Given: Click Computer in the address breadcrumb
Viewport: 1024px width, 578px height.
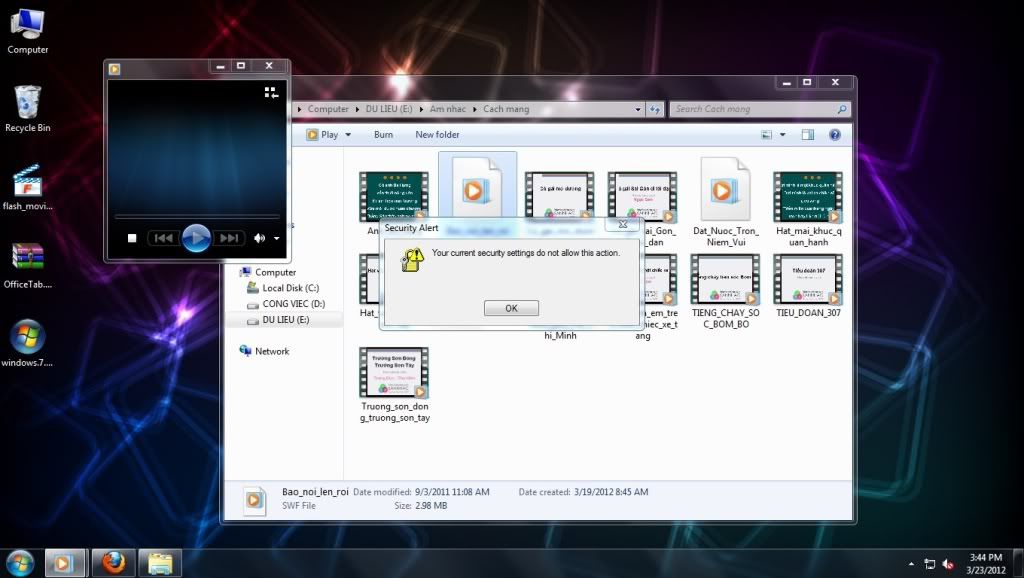Looking at the screenshot, I should coord(328,109).
